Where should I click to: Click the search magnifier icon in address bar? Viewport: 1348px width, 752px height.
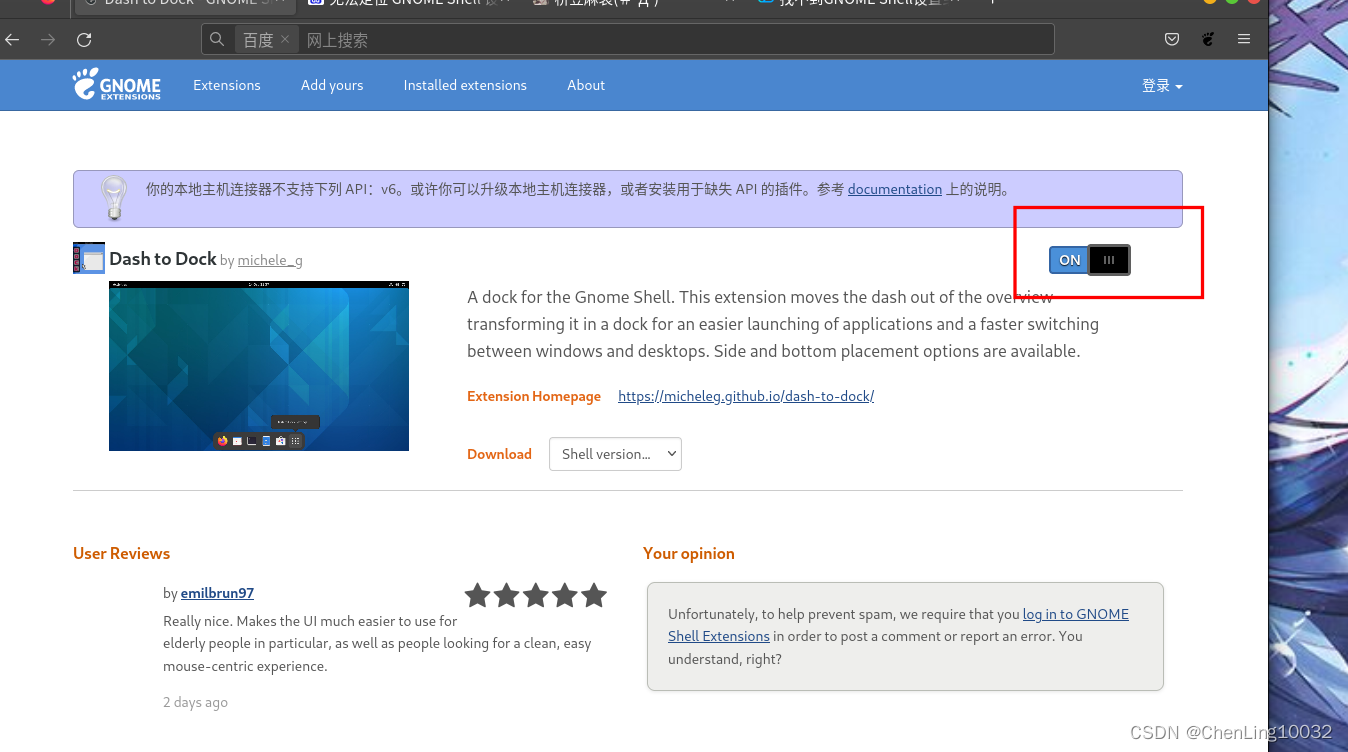217,39
